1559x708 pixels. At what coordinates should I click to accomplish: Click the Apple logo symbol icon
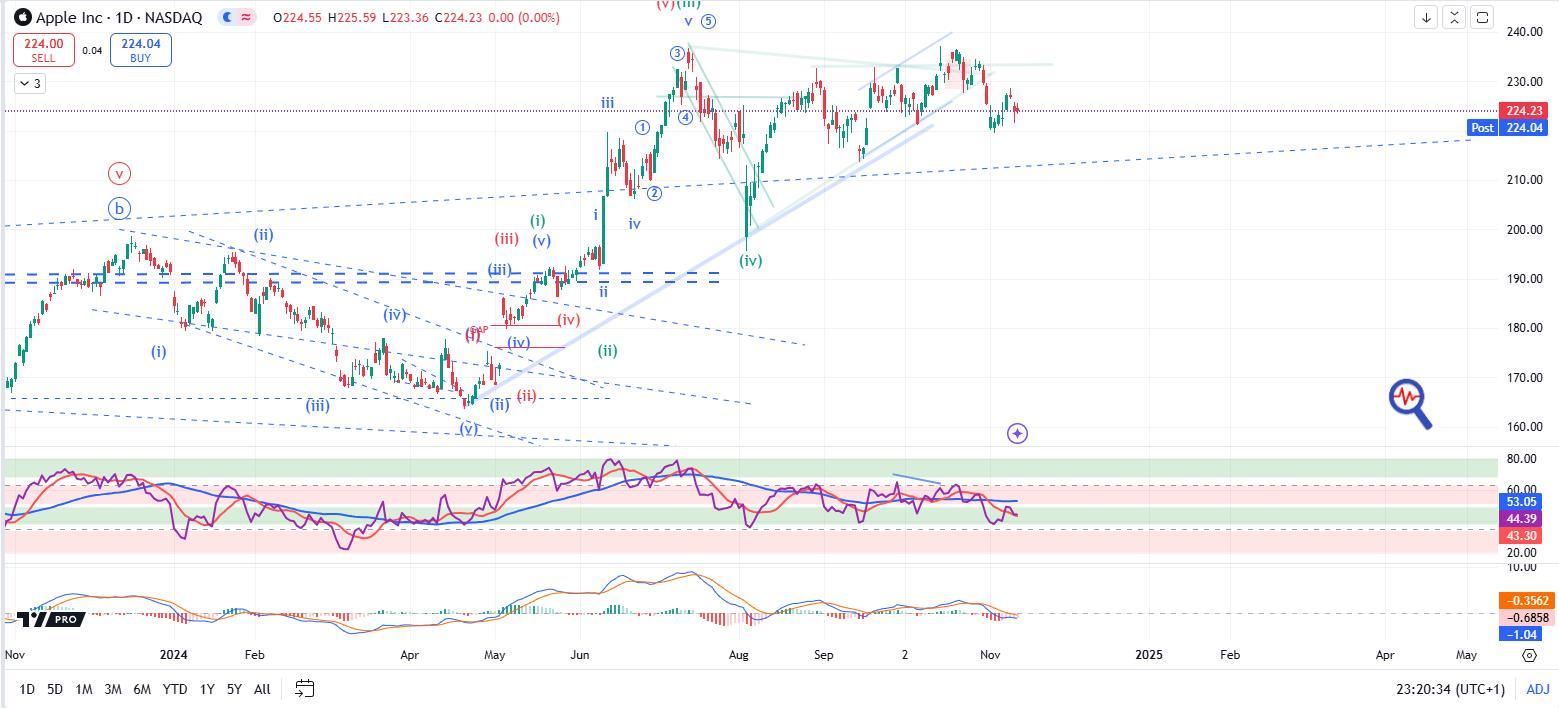(22, 17)
